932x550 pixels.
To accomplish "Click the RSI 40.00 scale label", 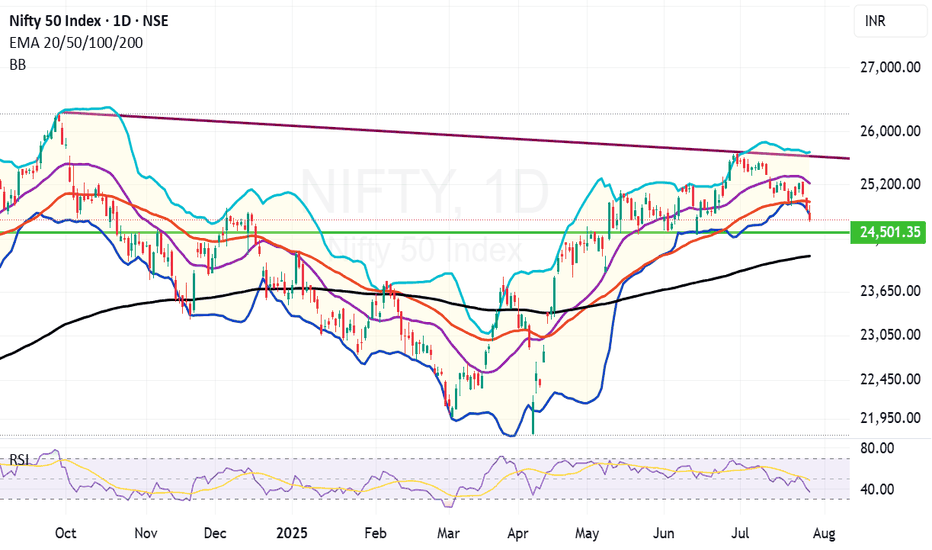I will (878, 489).
